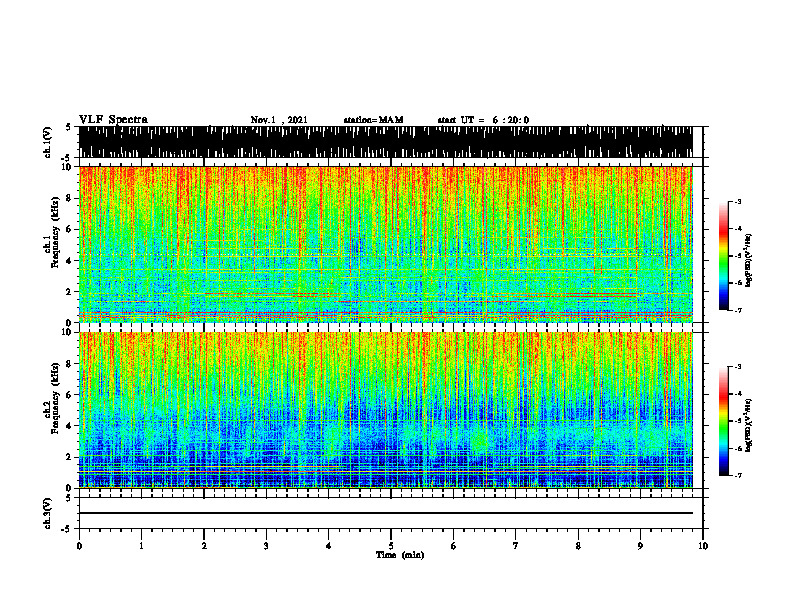Click the "-7" label on ch.2 color bar

(x=737, y=475)
